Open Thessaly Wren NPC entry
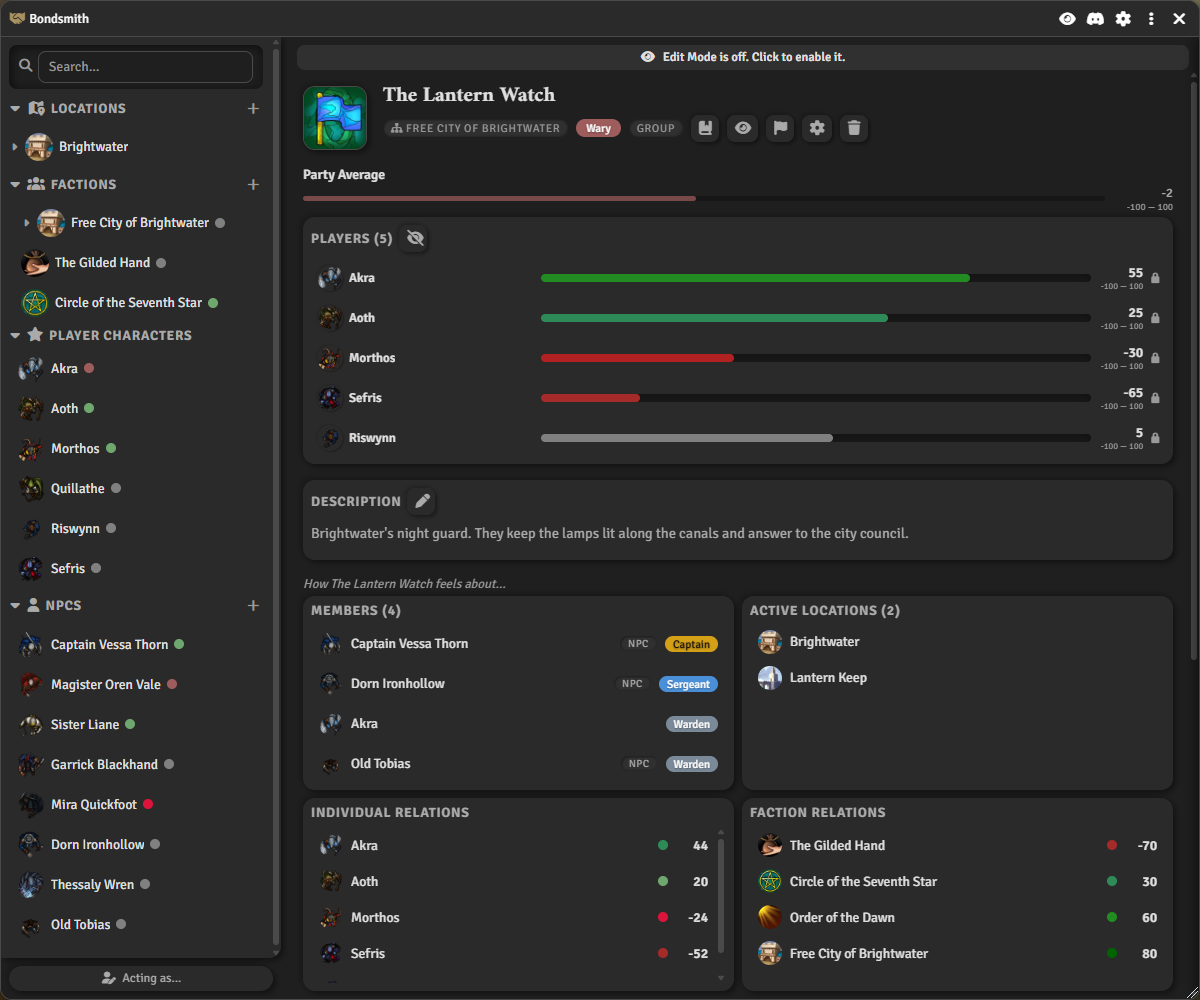 (x=92, y=884)
